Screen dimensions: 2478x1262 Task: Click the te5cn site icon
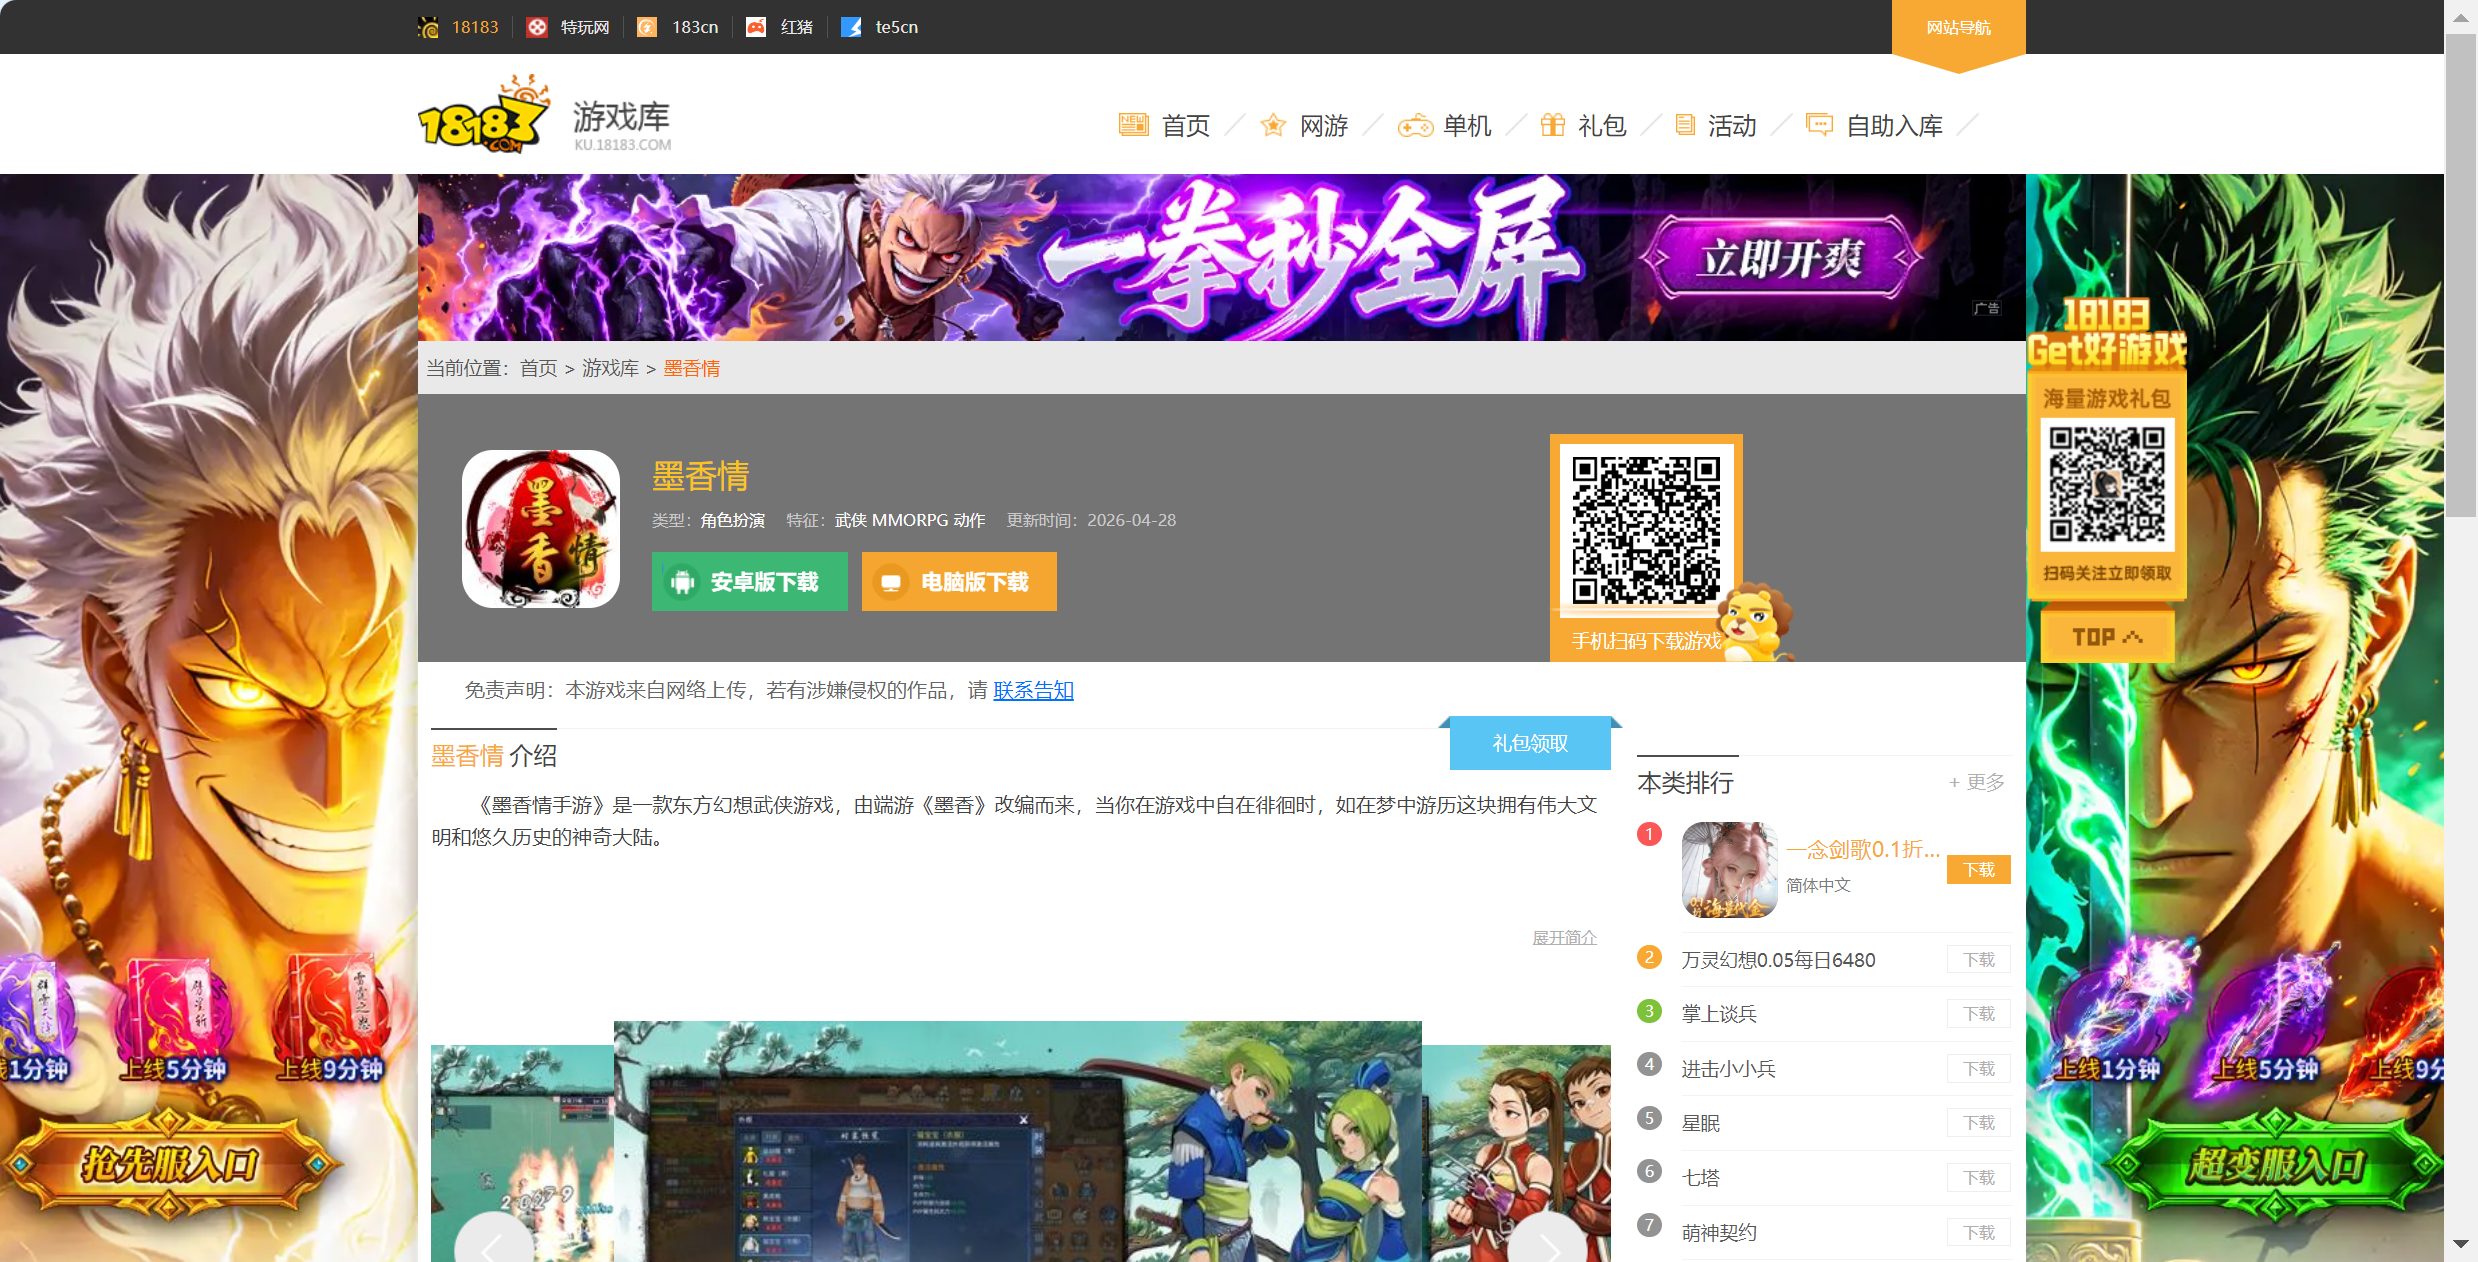[851, 27]
